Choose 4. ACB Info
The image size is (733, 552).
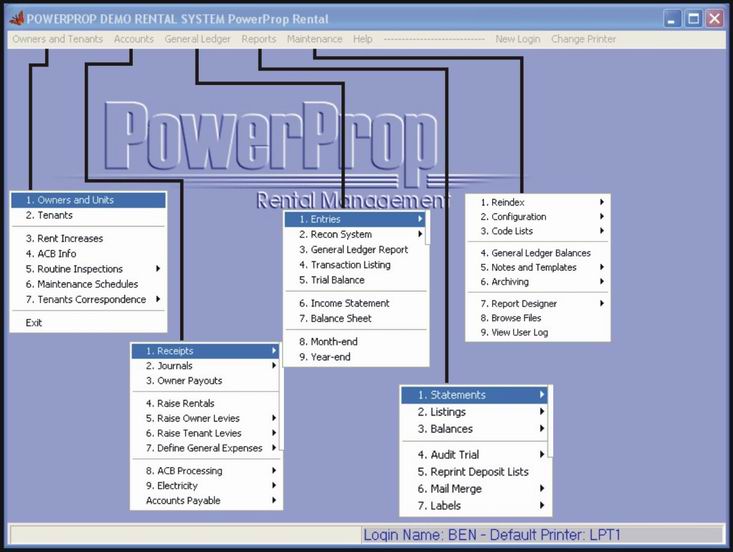88,254
